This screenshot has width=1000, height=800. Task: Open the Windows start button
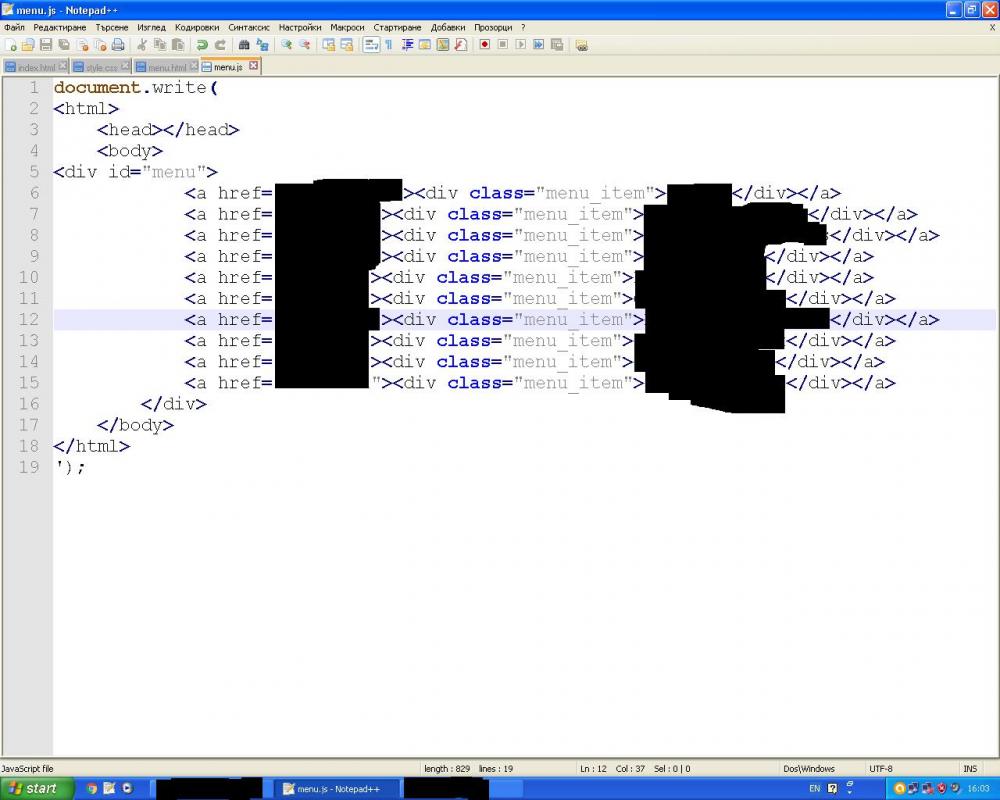coord(36,789)
